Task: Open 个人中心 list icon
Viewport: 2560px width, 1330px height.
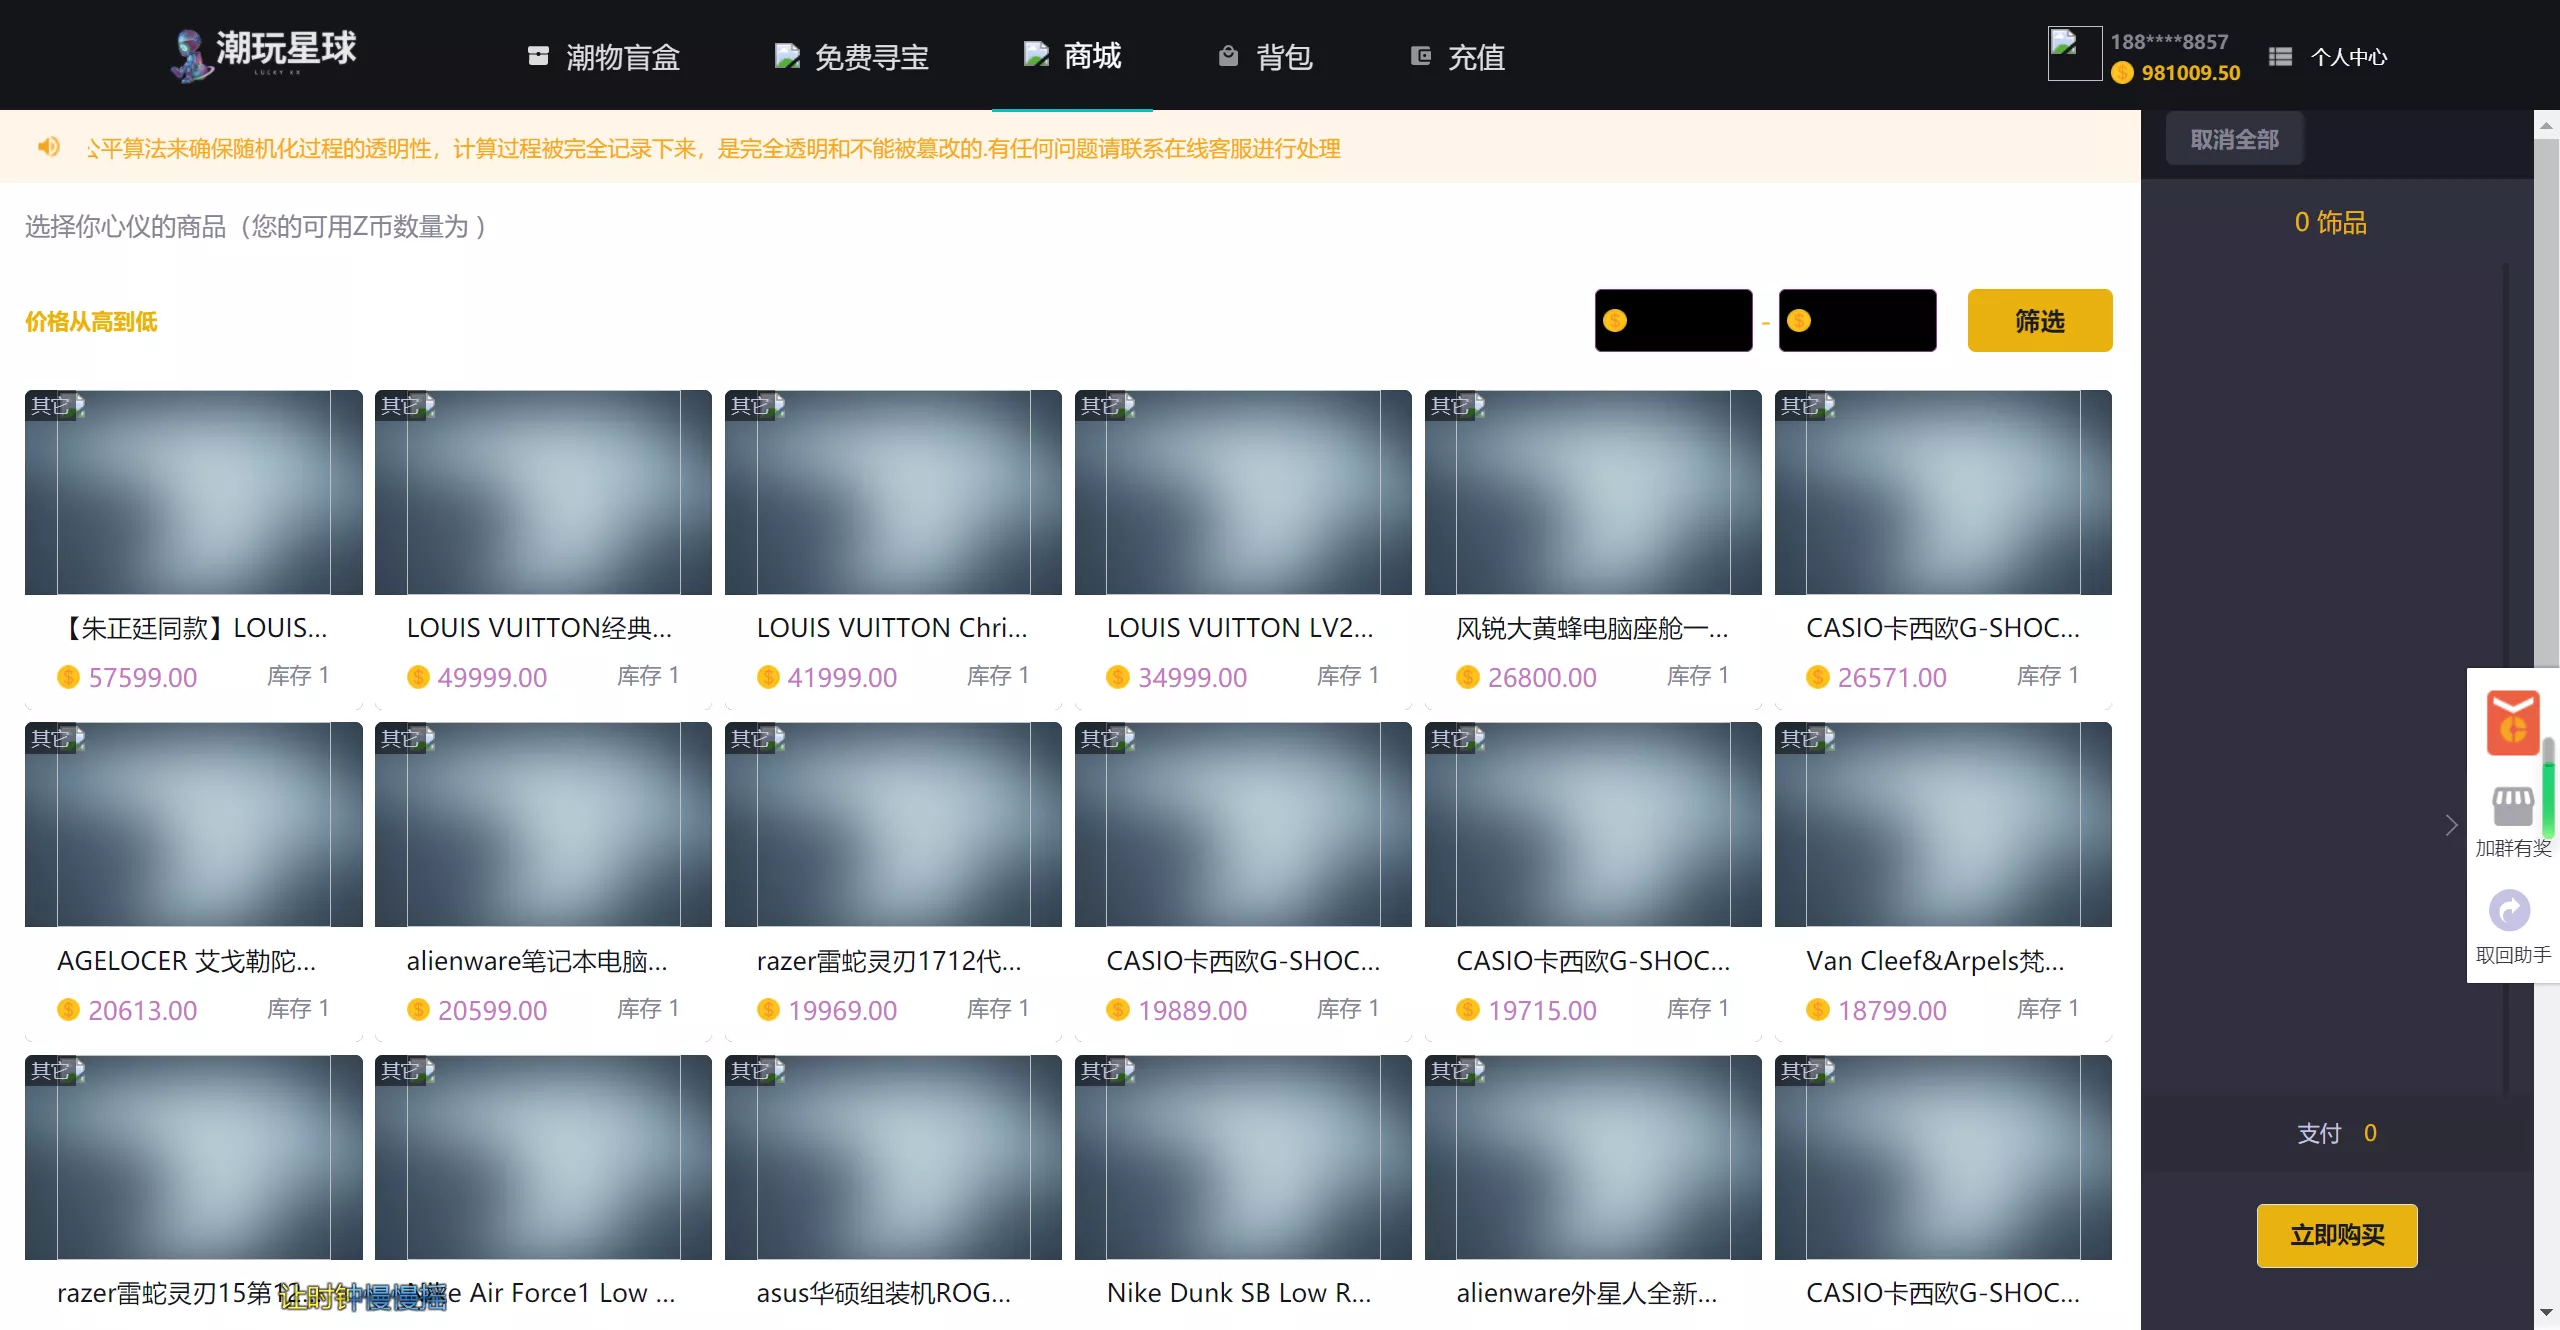Action: click(x=2280, y=57)
